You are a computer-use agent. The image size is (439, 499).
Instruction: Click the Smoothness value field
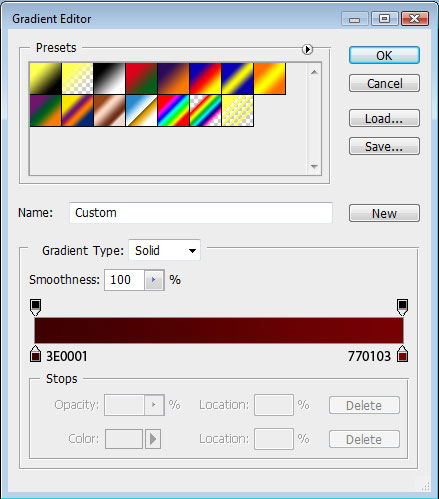point(124,280)
